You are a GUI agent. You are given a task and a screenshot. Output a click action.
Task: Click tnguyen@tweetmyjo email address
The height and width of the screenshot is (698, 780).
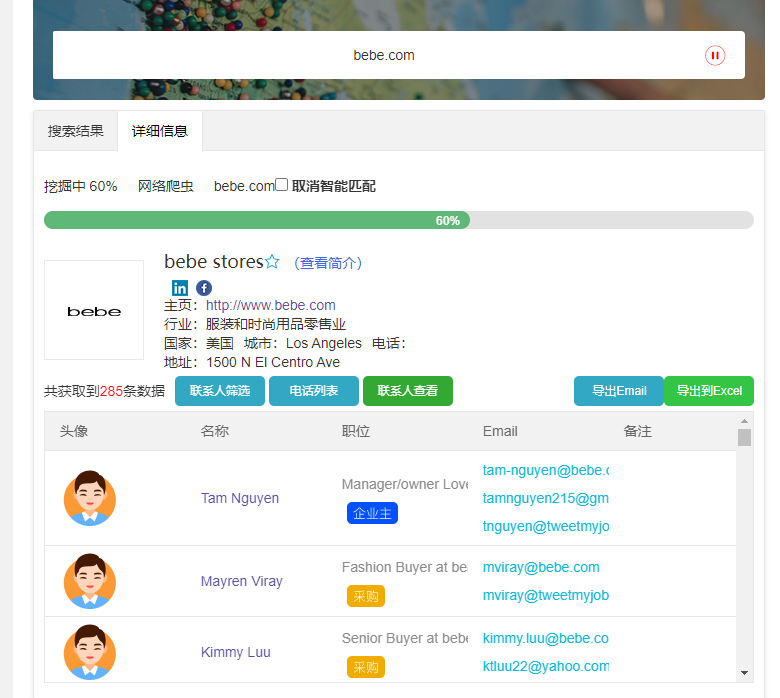click(x=546, y=526)
